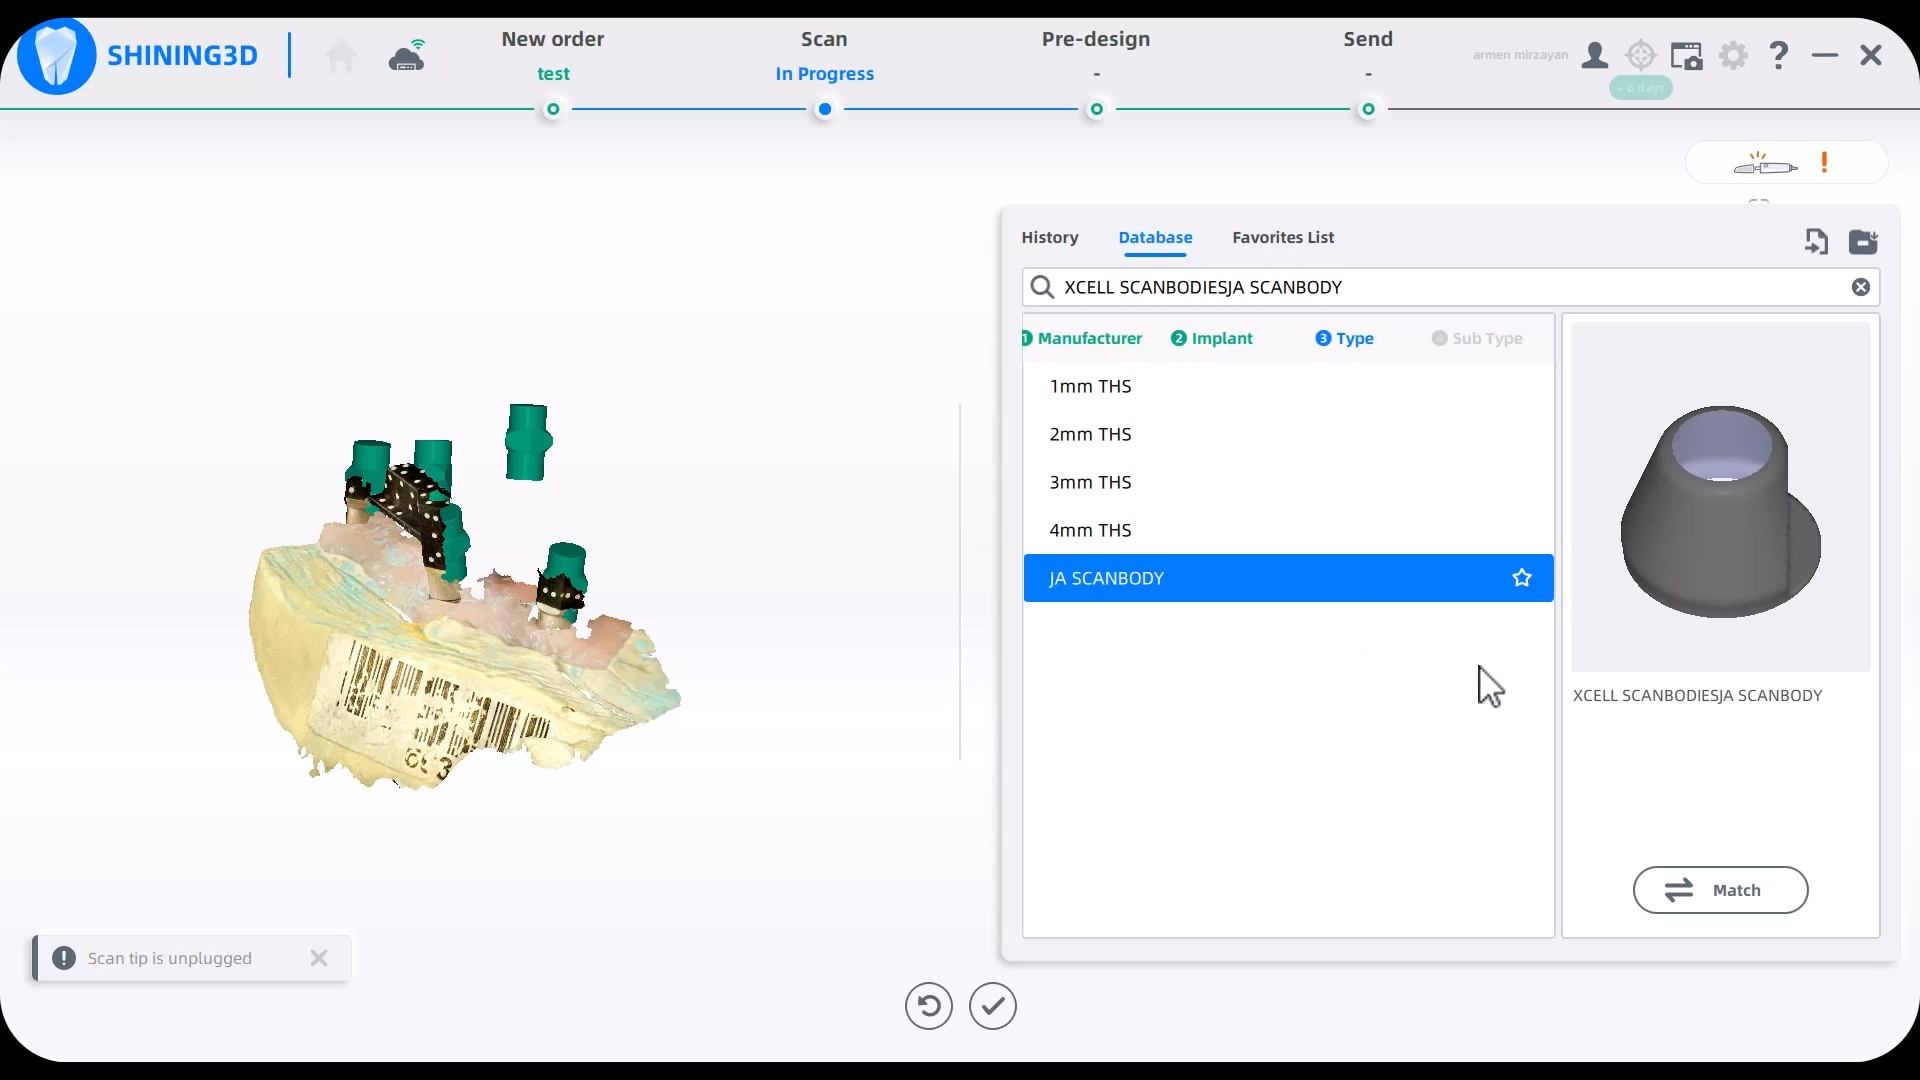Viewport: 1920px width, 1080px height.
Task: Go to the Type step
Action: click(x=1345, y=338)
